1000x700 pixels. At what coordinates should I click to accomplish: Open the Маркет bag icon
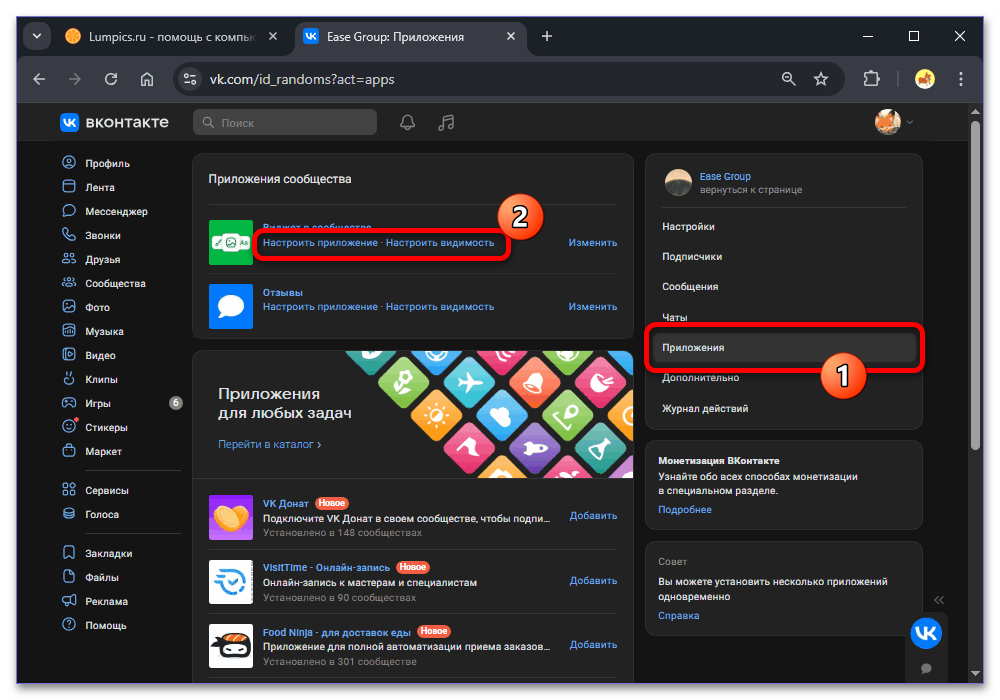pyautogui.click(x=69, y=451)
